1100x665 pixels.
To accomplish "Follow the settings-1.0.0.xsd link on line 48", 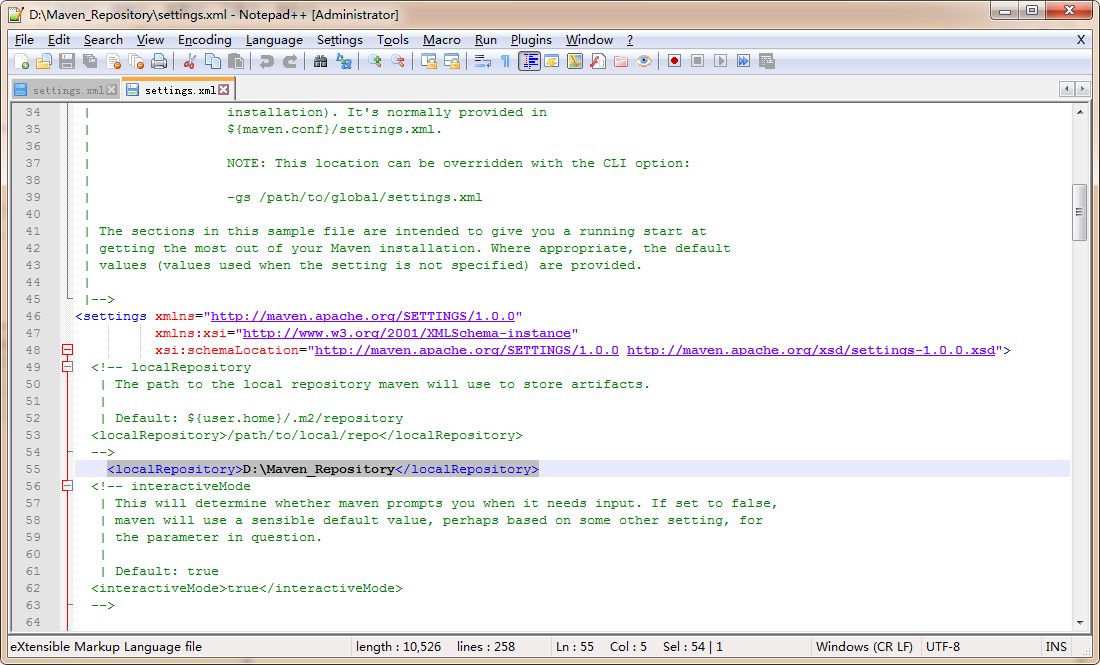I will click(x=811, y=350).
